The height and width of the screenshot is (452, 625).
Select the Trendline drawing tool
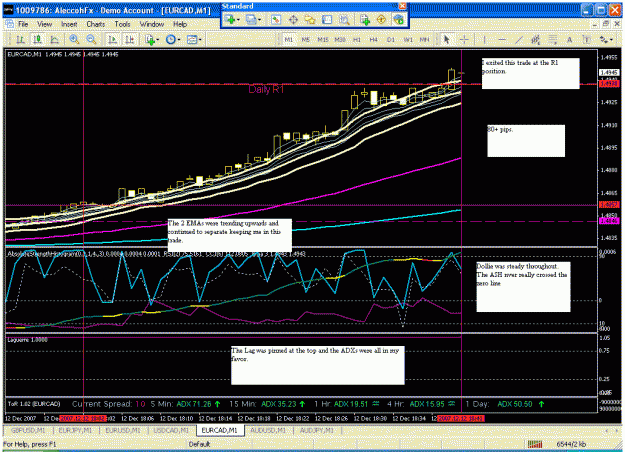pyautogui.click(x=519, y=39)
